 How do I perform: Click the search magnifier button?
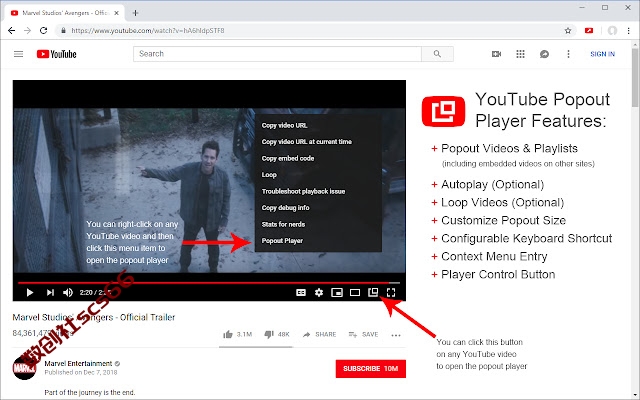tap(437, 54)
